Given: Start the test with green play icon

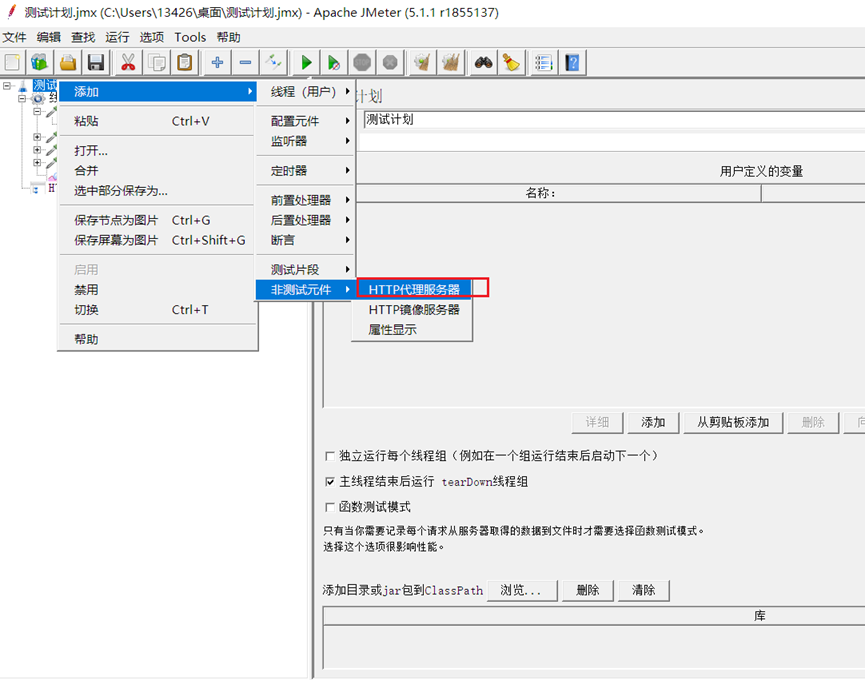Looking at the screenshot, I should click(306, 62).
